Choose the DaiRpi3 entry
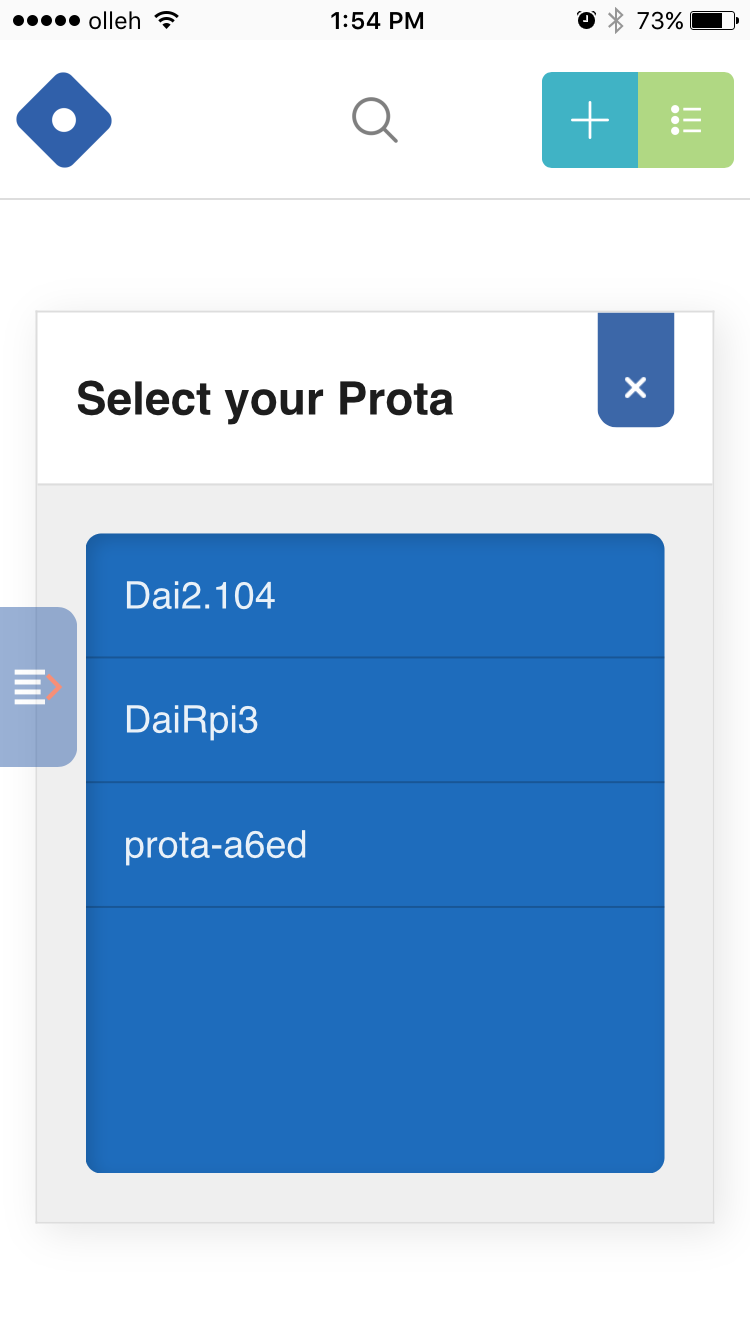The image size is (750, 1334). (x=375, y=720)
